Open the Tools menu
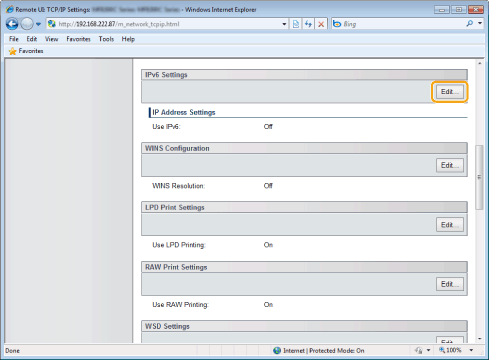 106,39
